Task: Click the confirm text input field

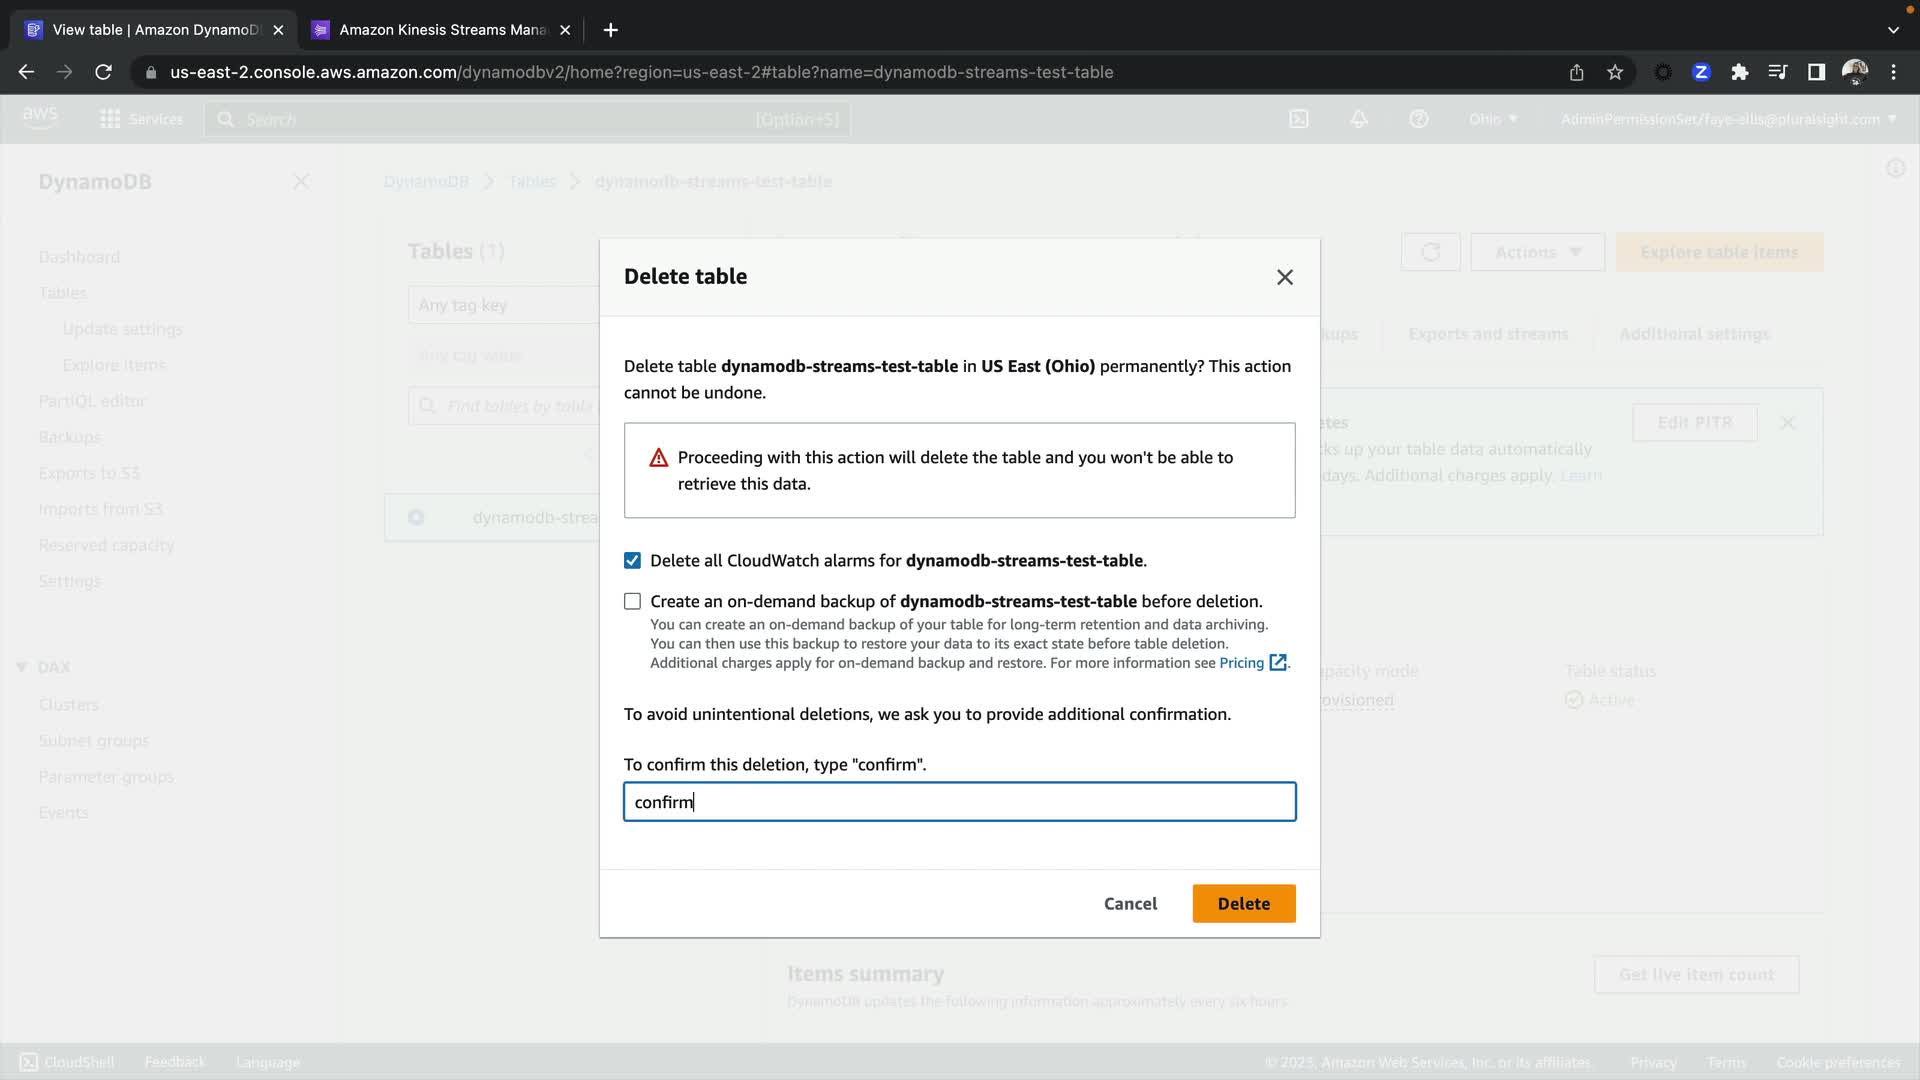Action: 959,802
